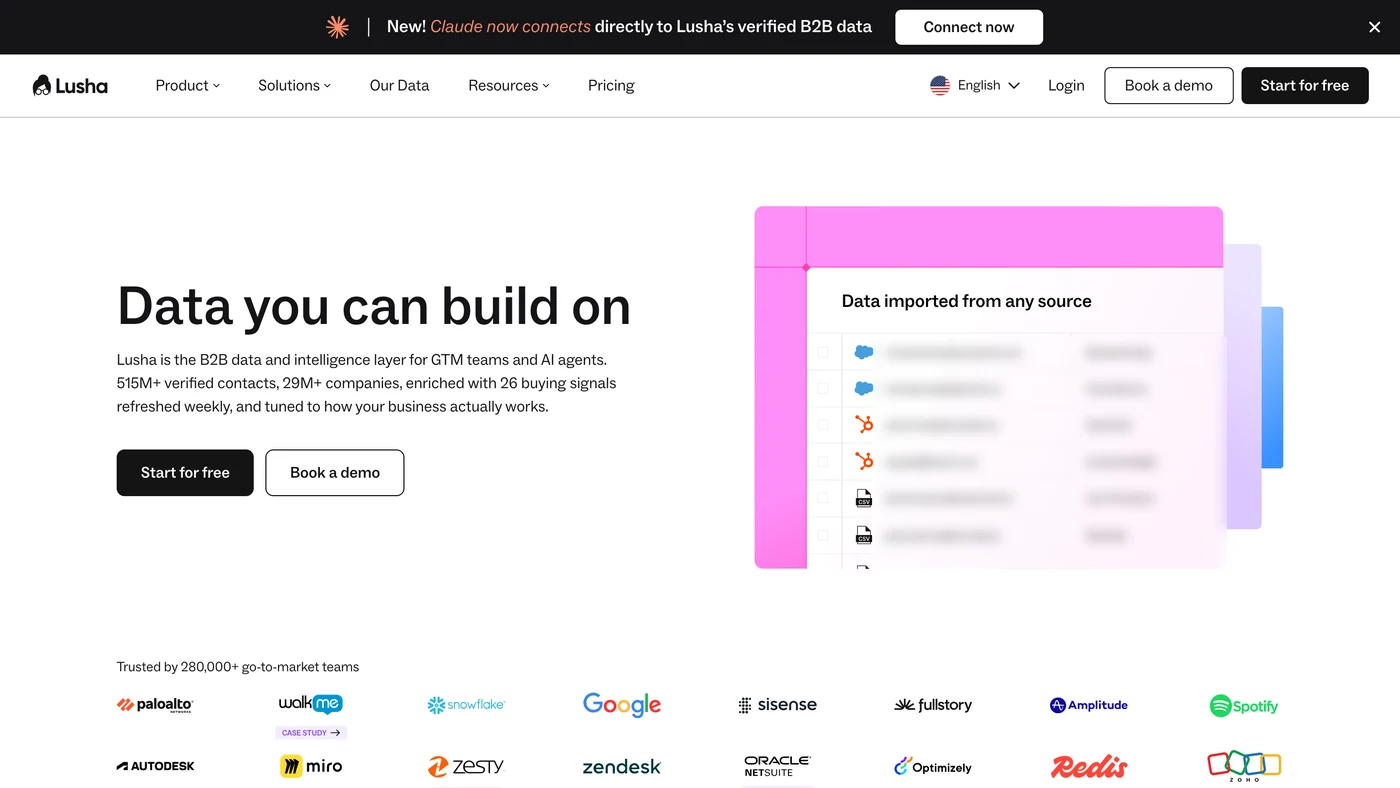The image size is (1400, 788).
Task: Click Book a demo in header
Action: tap(1169, 85)
